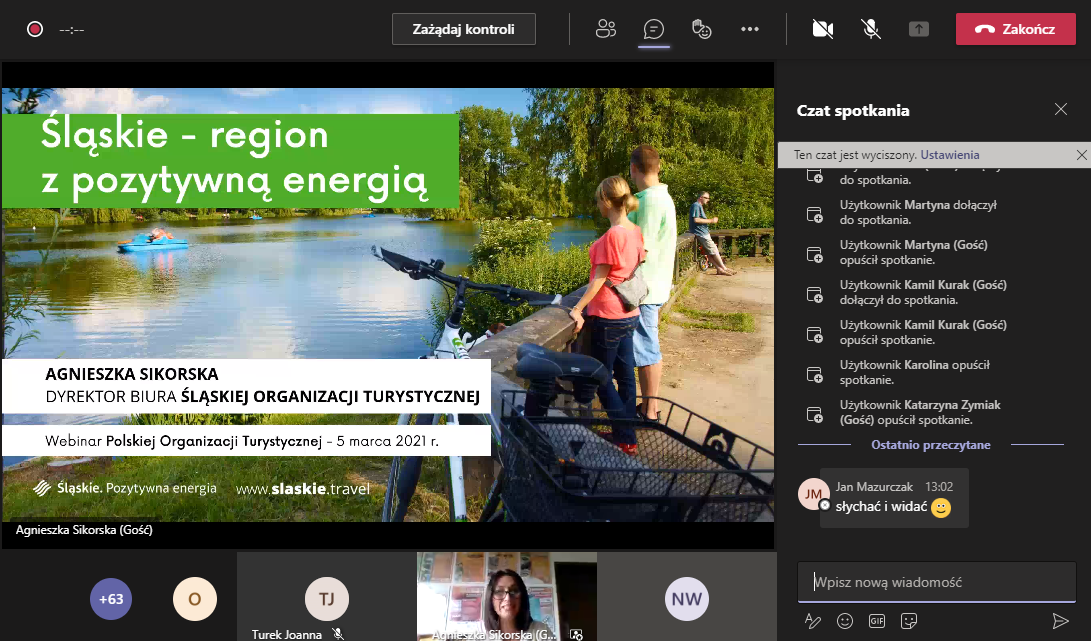
Task: Open the format text icon in chat
Action: (x=813, y=621)
